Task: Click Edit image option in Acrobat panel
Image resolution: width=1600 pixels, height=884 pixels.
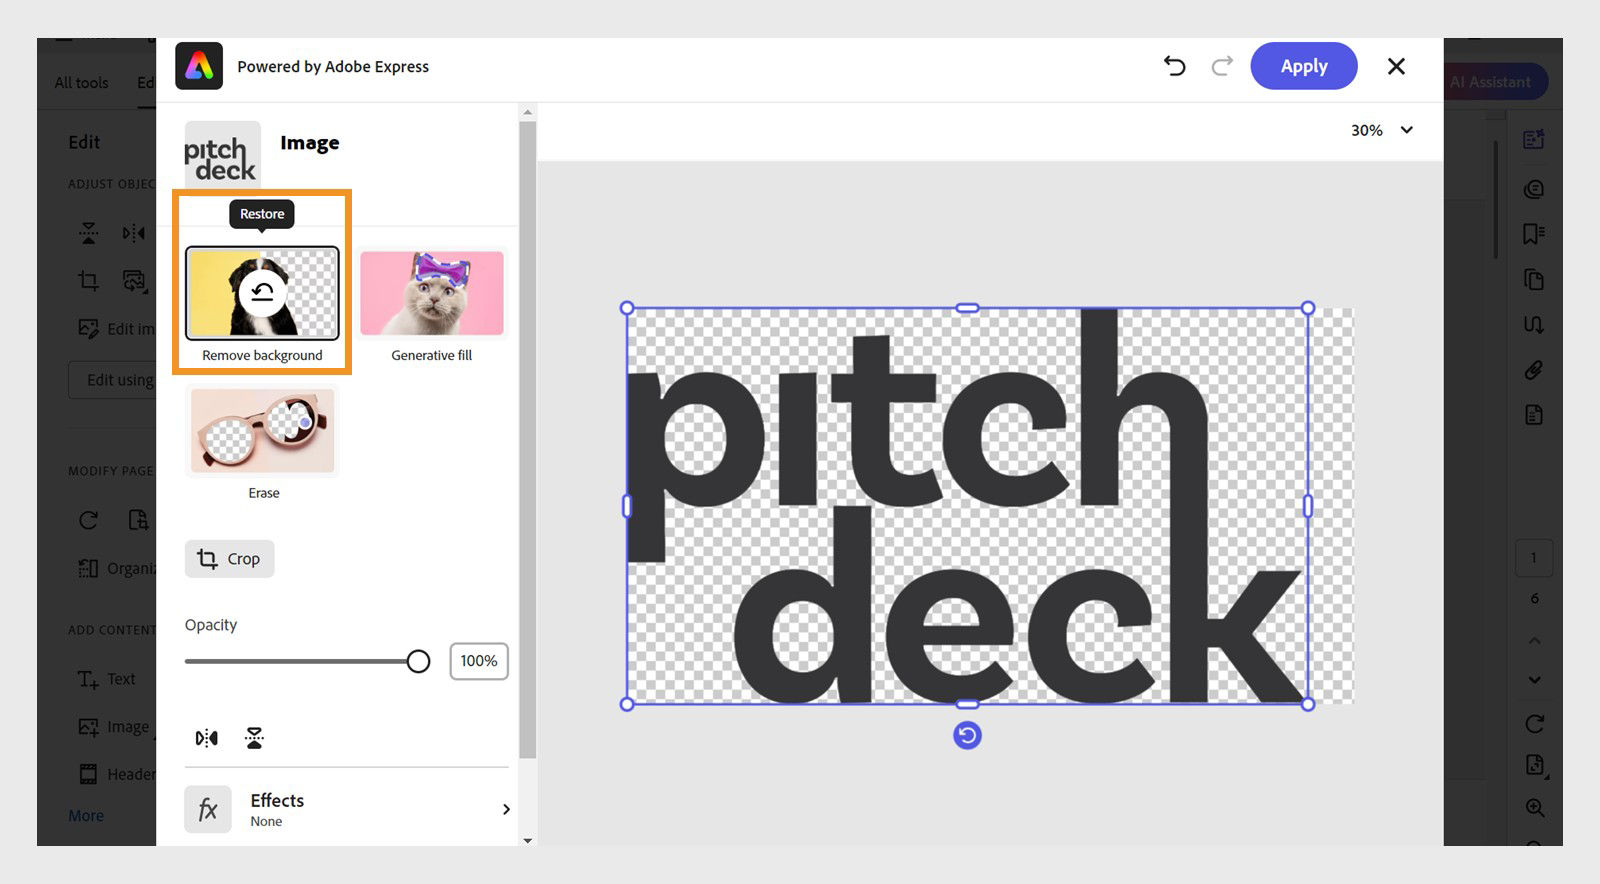Action: coord(117,329)
